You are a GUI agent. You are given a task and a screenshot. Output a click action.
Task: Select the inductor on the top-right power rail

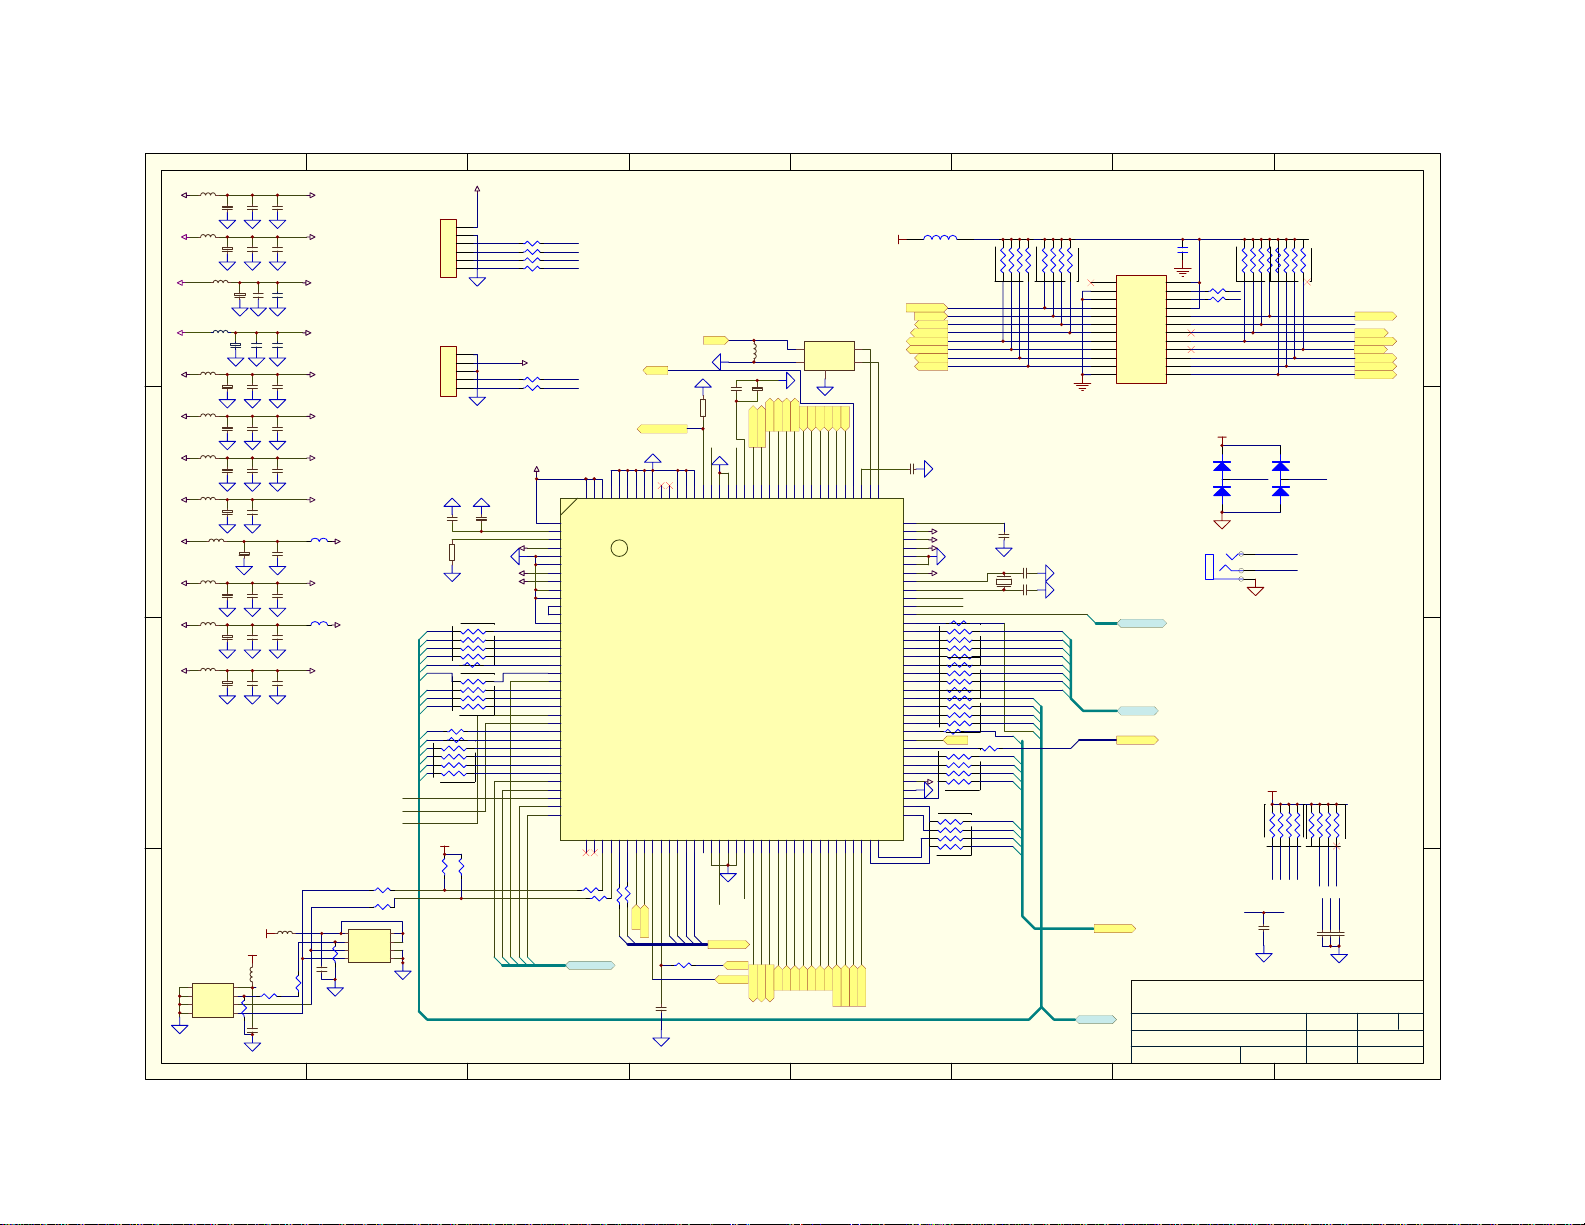click(x=939, y=238)
